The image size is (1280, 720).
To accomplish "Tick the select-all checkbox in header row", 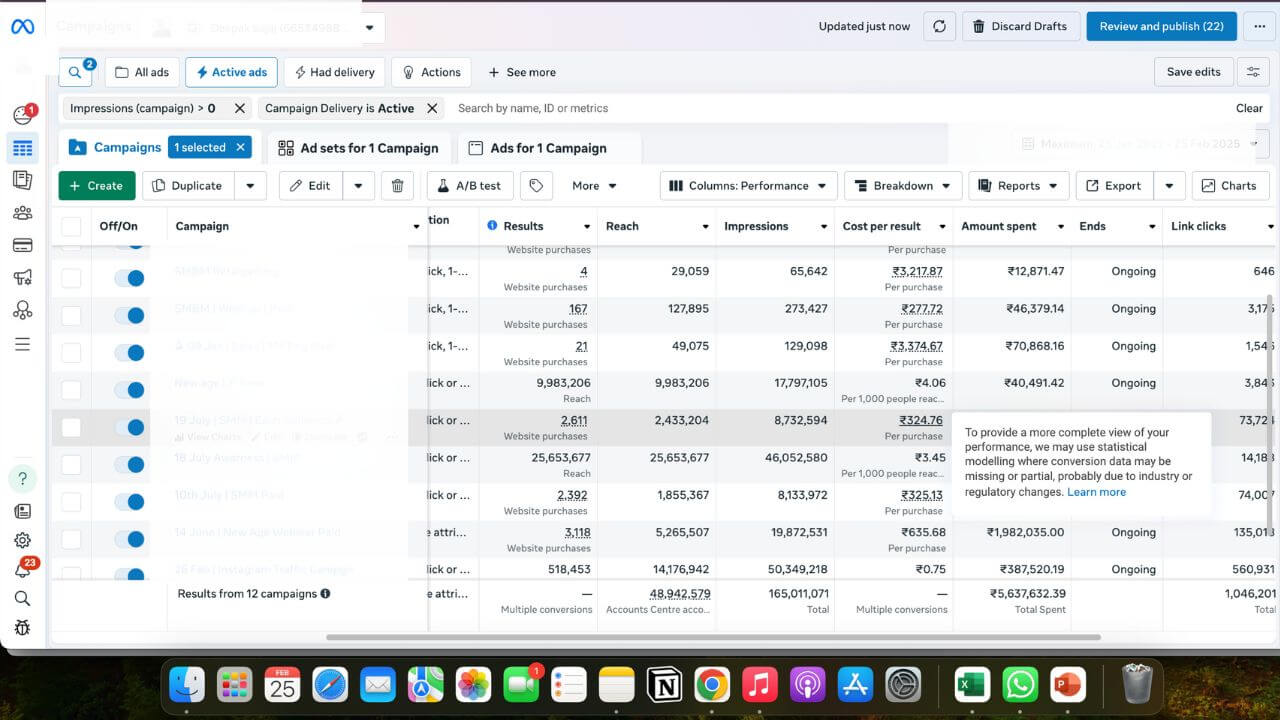I will pyautogui.click(x=71, y=227).
